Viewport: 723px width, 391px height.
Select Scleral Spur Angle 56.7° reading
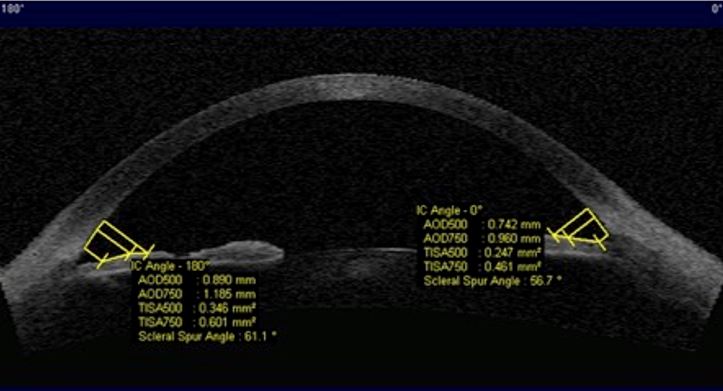pos(492,281)
